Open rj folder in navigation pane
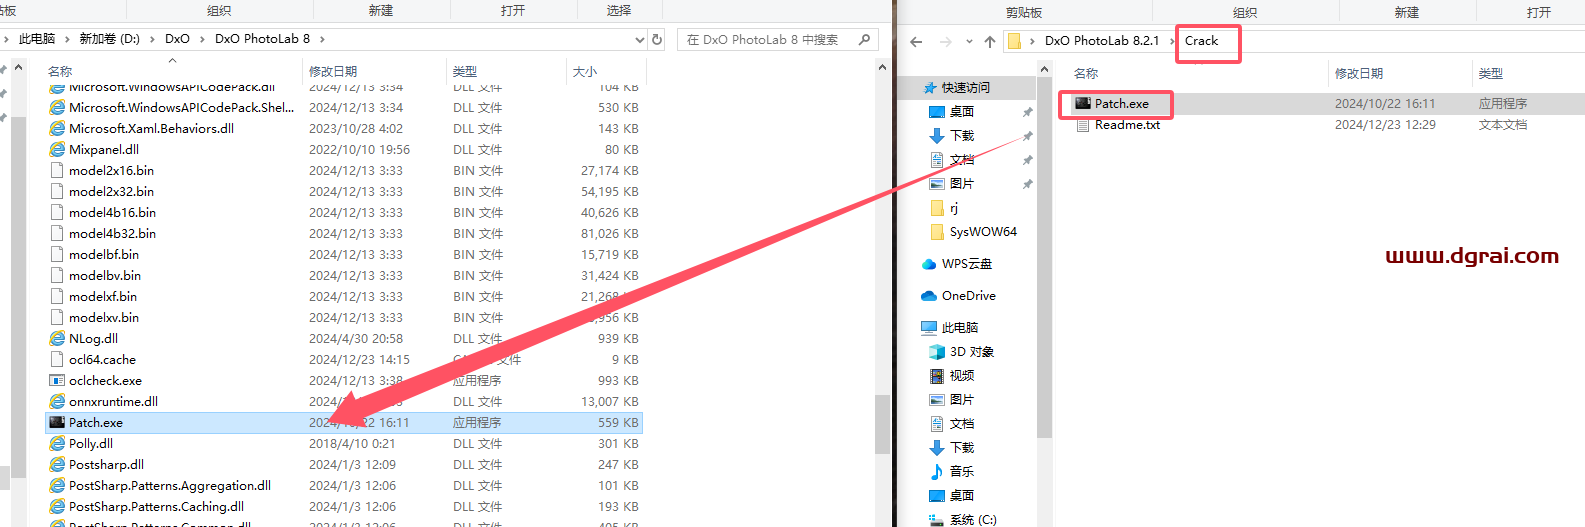The image size is (1585, 527). click(x=953, y=208)
